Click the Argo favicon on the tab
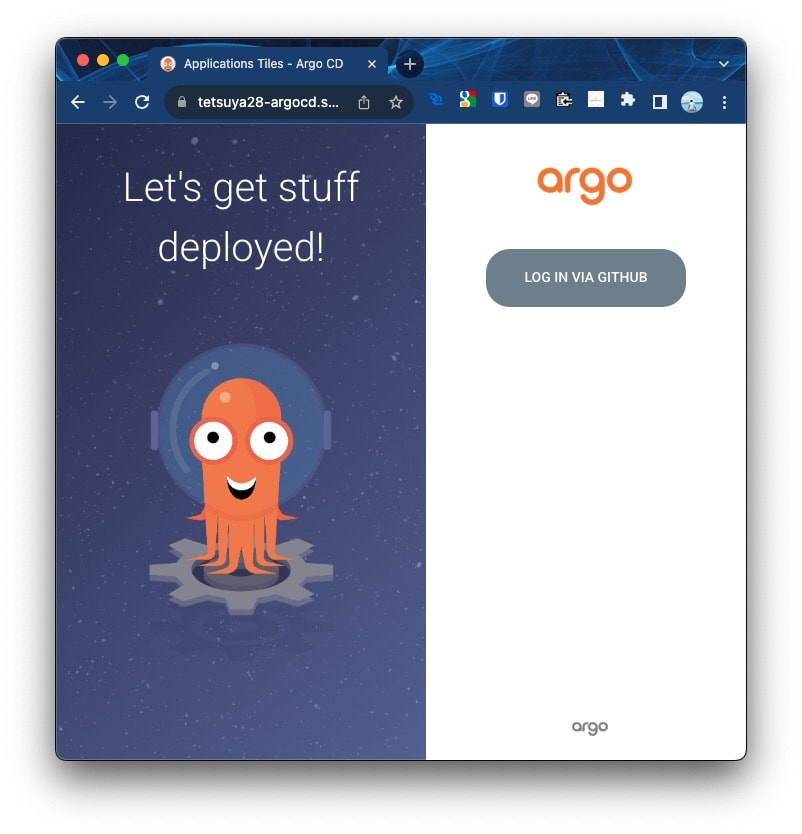The width and height of the screenshot is (802, 834). tap(168, 64)
